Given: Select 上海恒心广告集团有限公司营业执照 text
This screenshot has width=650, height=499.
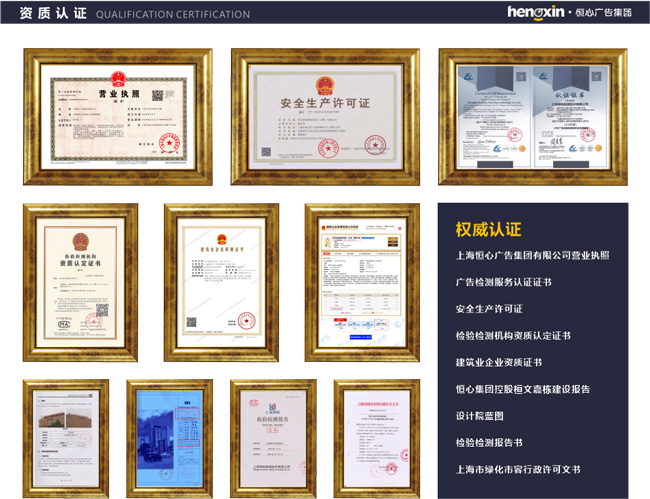Looking at the screenshot, I should (533, 255).
